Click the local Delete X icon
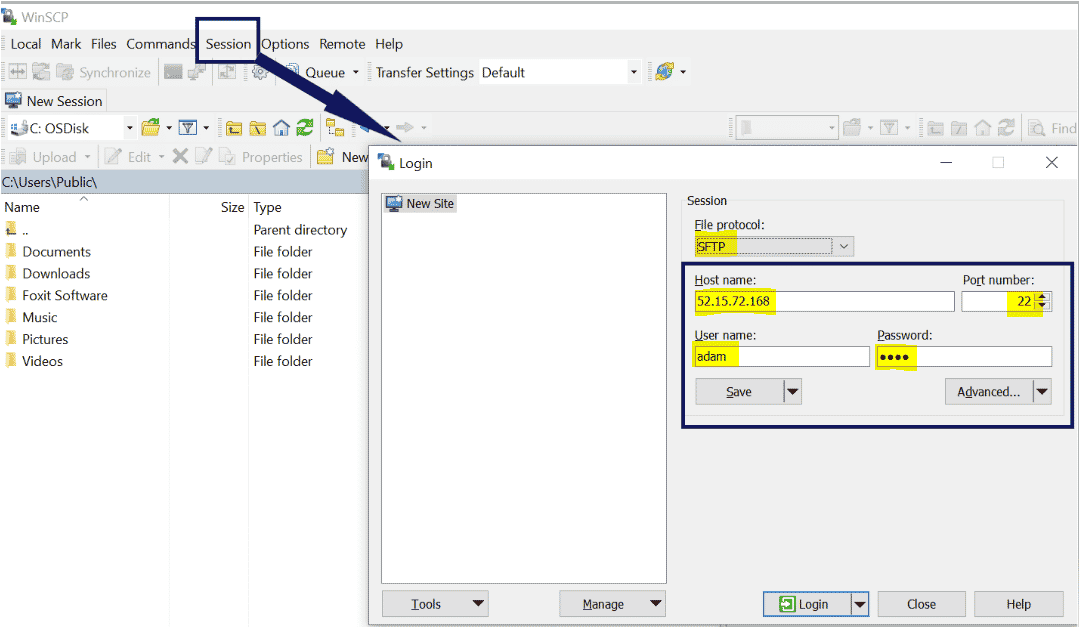The height and width of the screenshot is (628, 1080). (180, 156)
